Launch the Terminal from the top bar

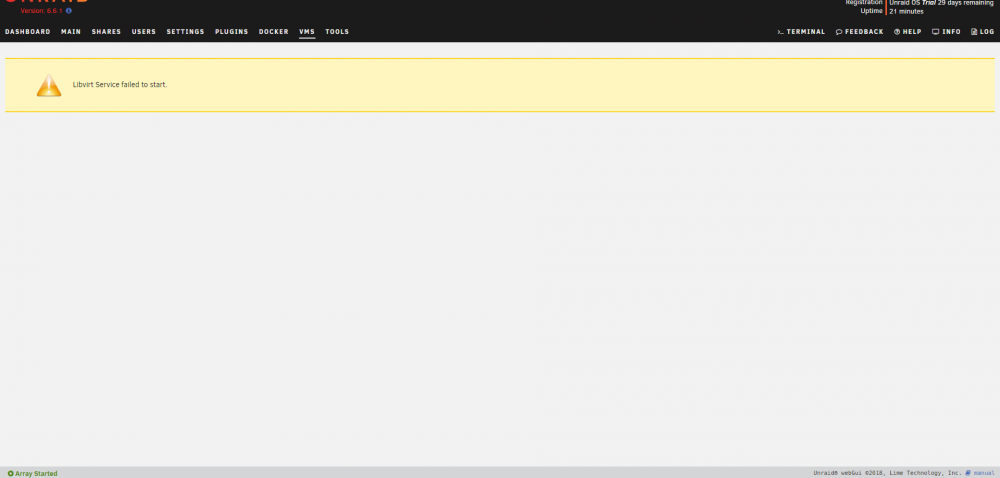point(801,32)
